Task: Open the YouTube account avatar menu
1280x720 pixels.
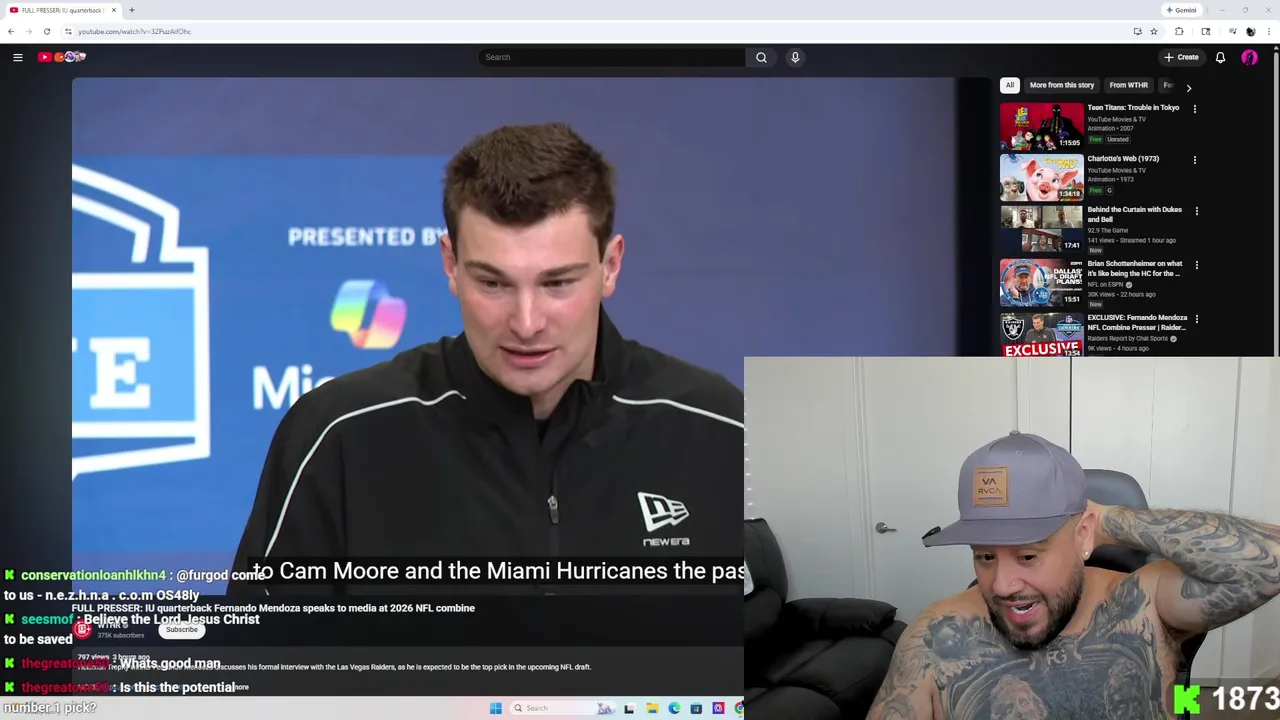Action: coord(1249,57)
